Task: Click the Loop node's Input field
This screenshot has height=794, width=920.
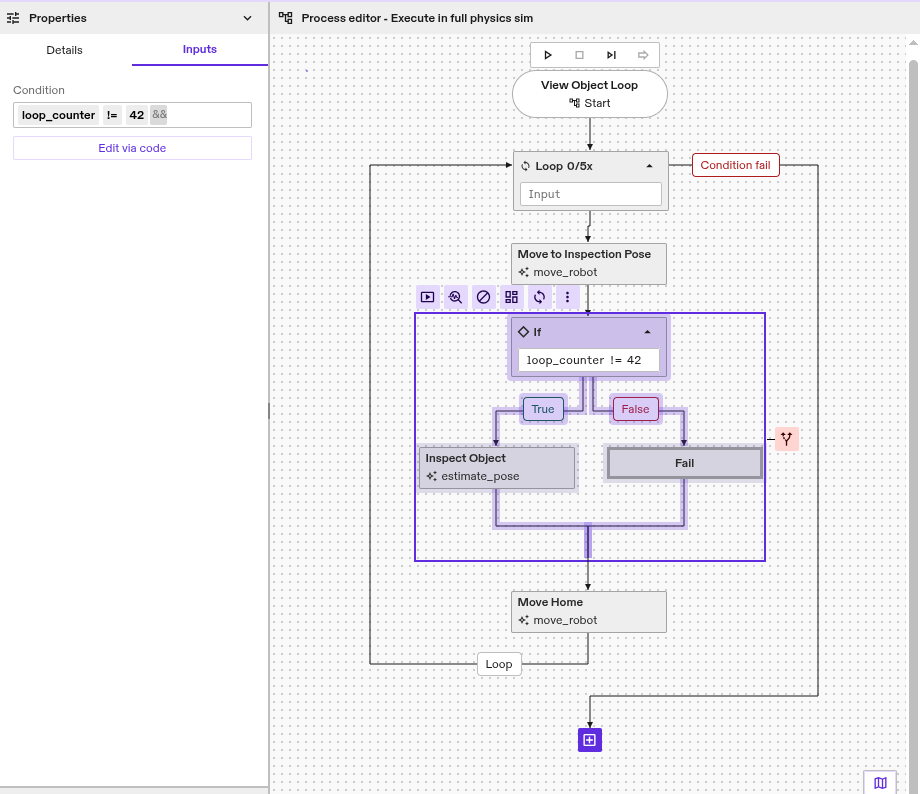Action: (590, 194)
